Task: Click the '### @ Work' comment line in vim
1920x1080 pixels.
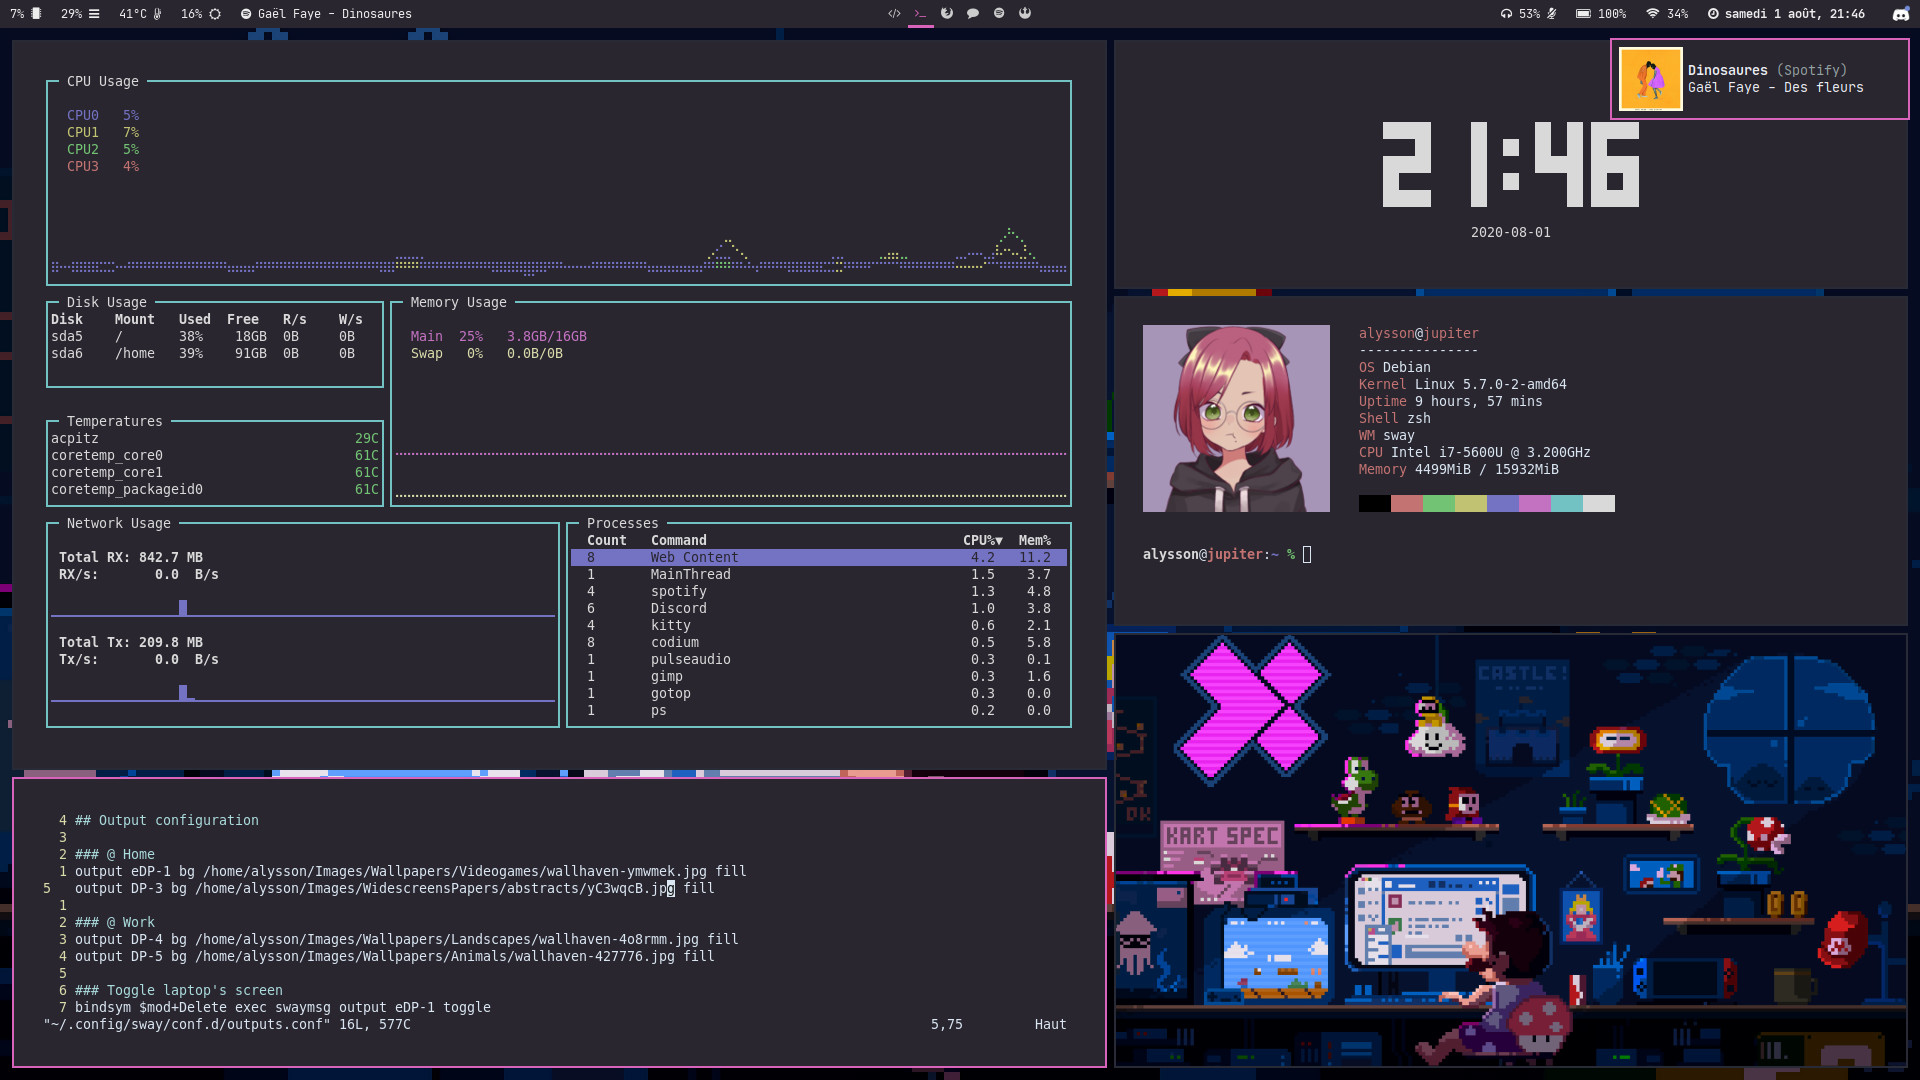Action: click(115, 923)
